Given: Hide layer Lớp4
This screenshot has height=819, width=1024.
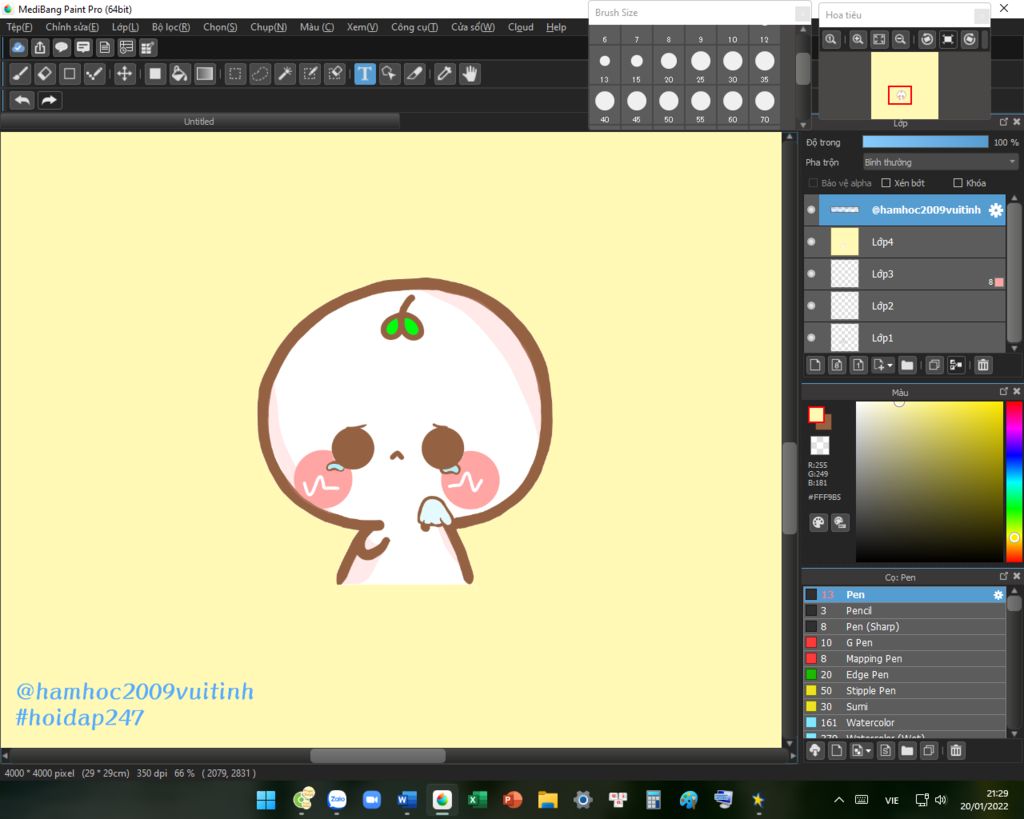Looking at the screenshot, I should click(x=812, y=242).
